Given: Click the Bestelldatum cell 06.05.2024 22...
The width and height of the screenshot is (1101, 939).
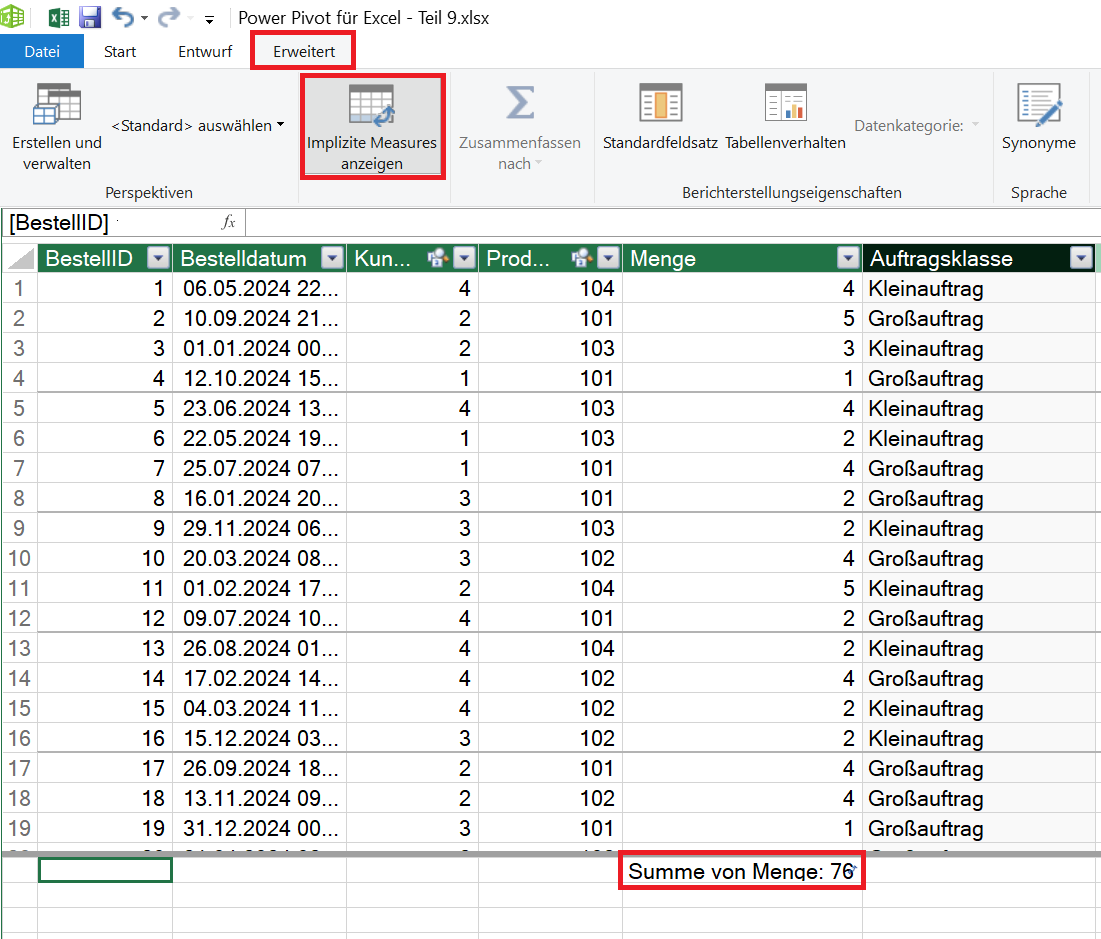Looking at the screenshot, I should click(x=260, y=289).
